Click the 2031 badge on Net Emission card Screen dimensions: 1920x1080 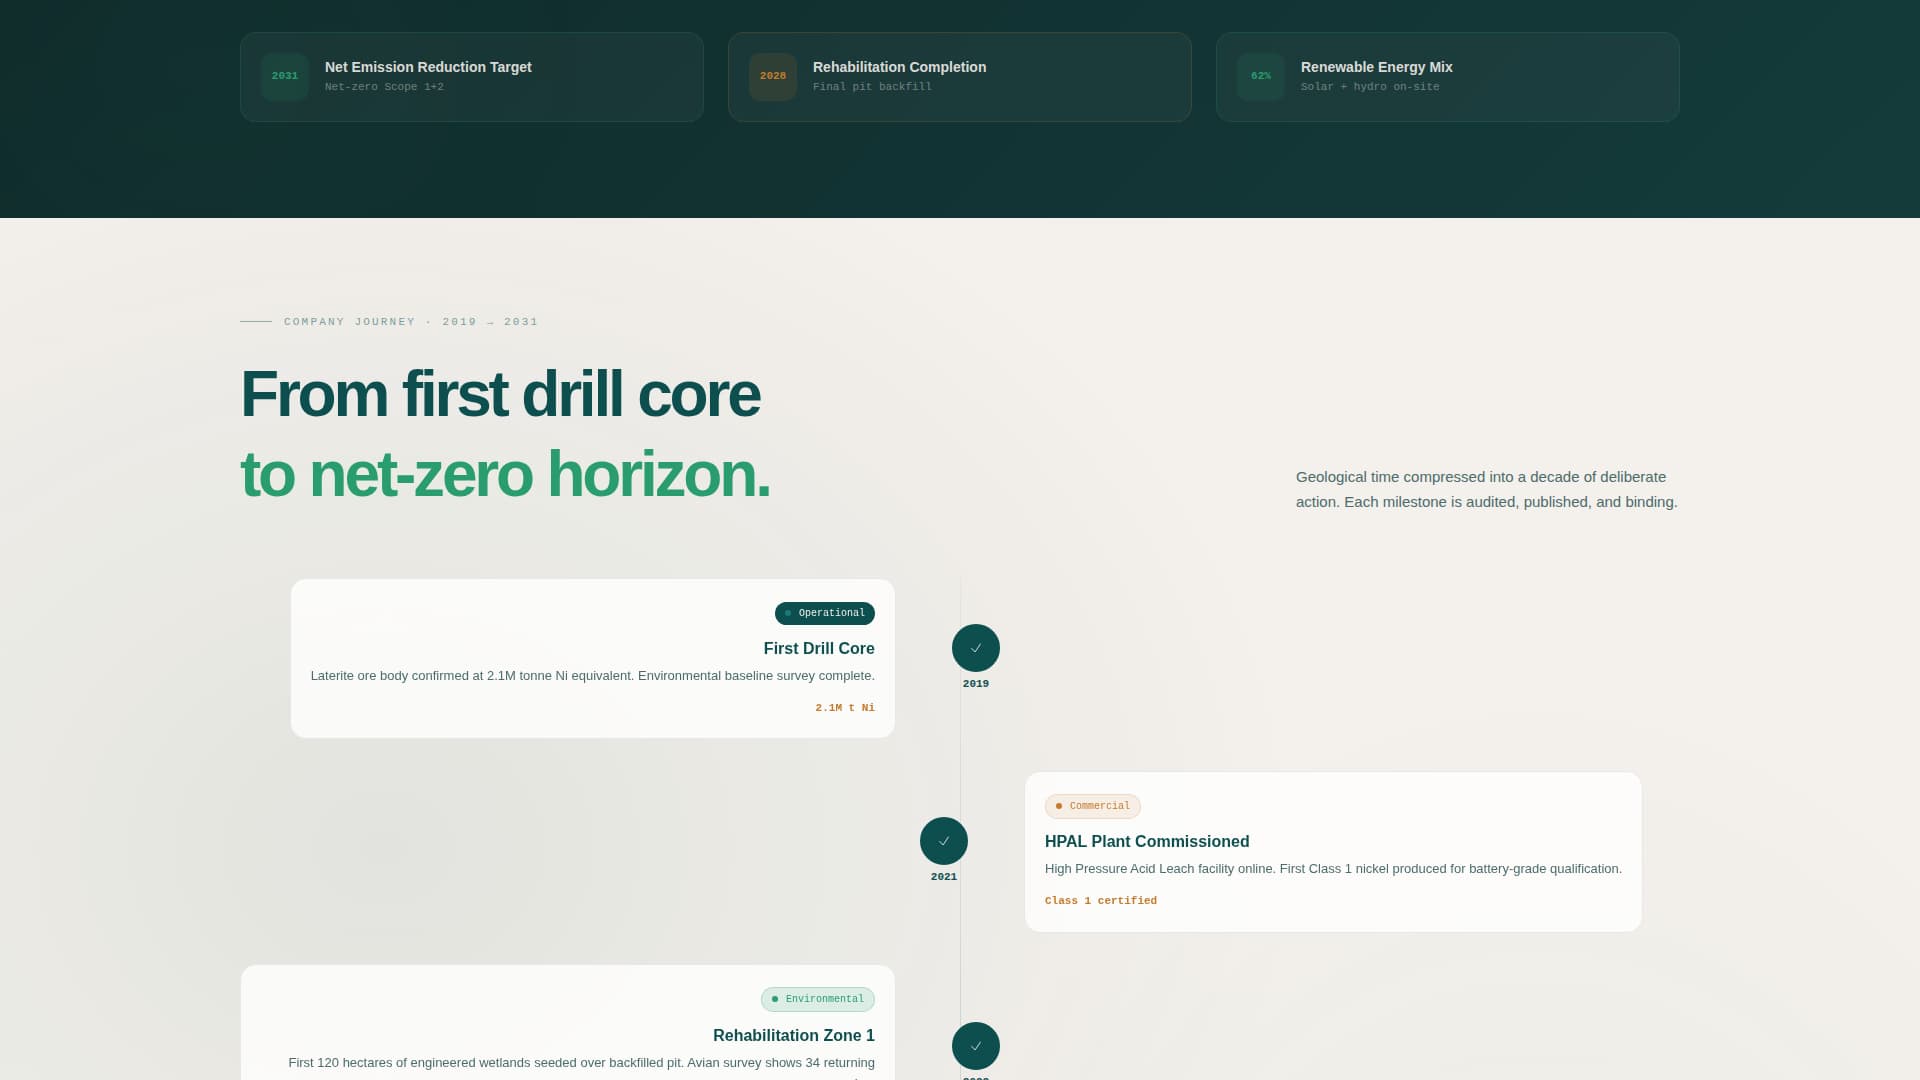[285, 77]
